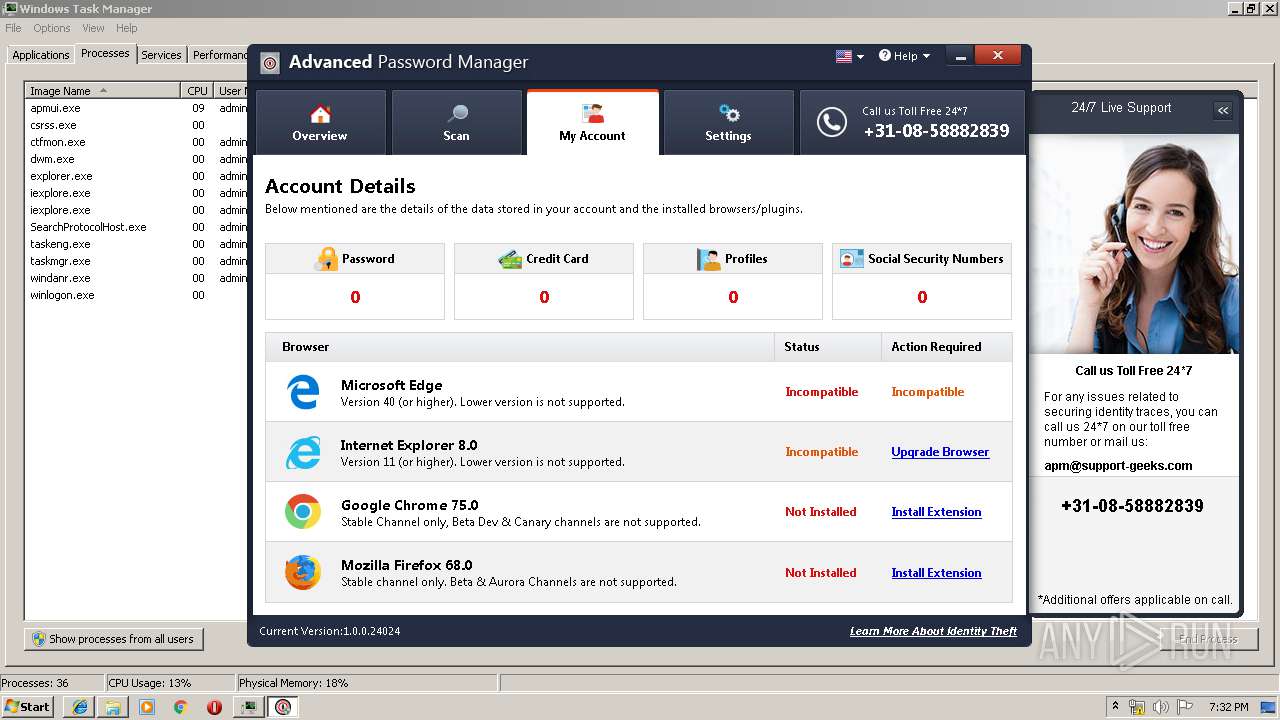Switch to Task Manager Applications tab
The height and width of the screenshot is (720, 1280).
tap(41, 55)
